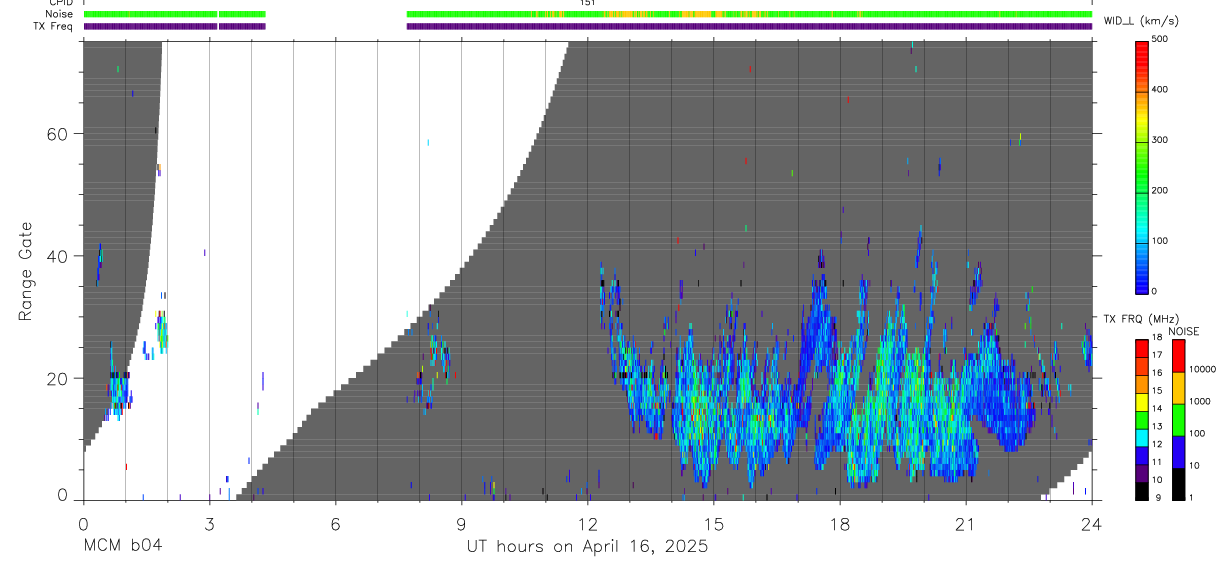Click the '21' hour tick on UT axis

point(966,523)
